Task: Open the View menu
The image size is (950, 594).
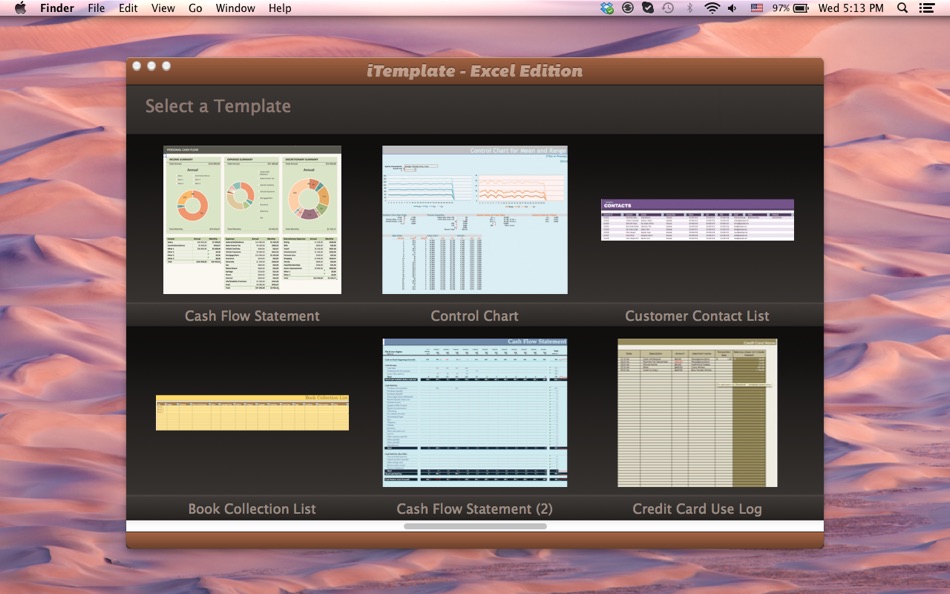Action: click(163, 8)
